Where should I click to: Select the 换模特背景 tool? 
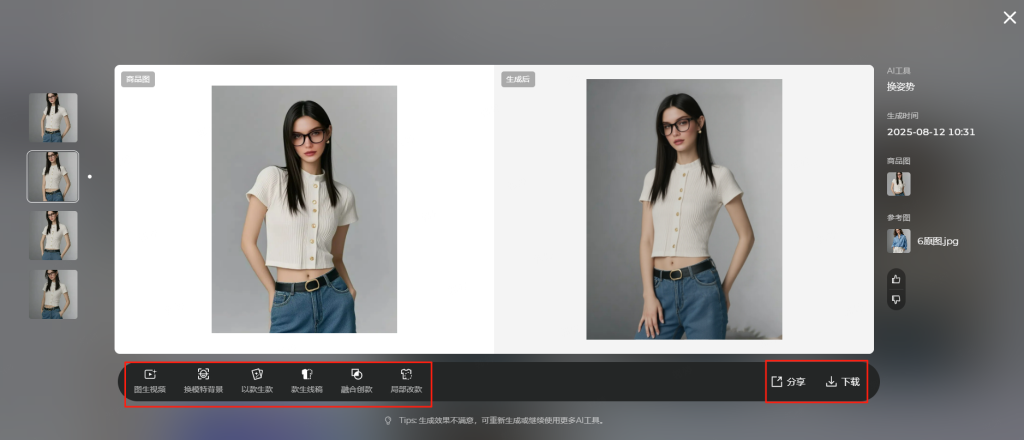pyautogui.click(x=203, y=381)
